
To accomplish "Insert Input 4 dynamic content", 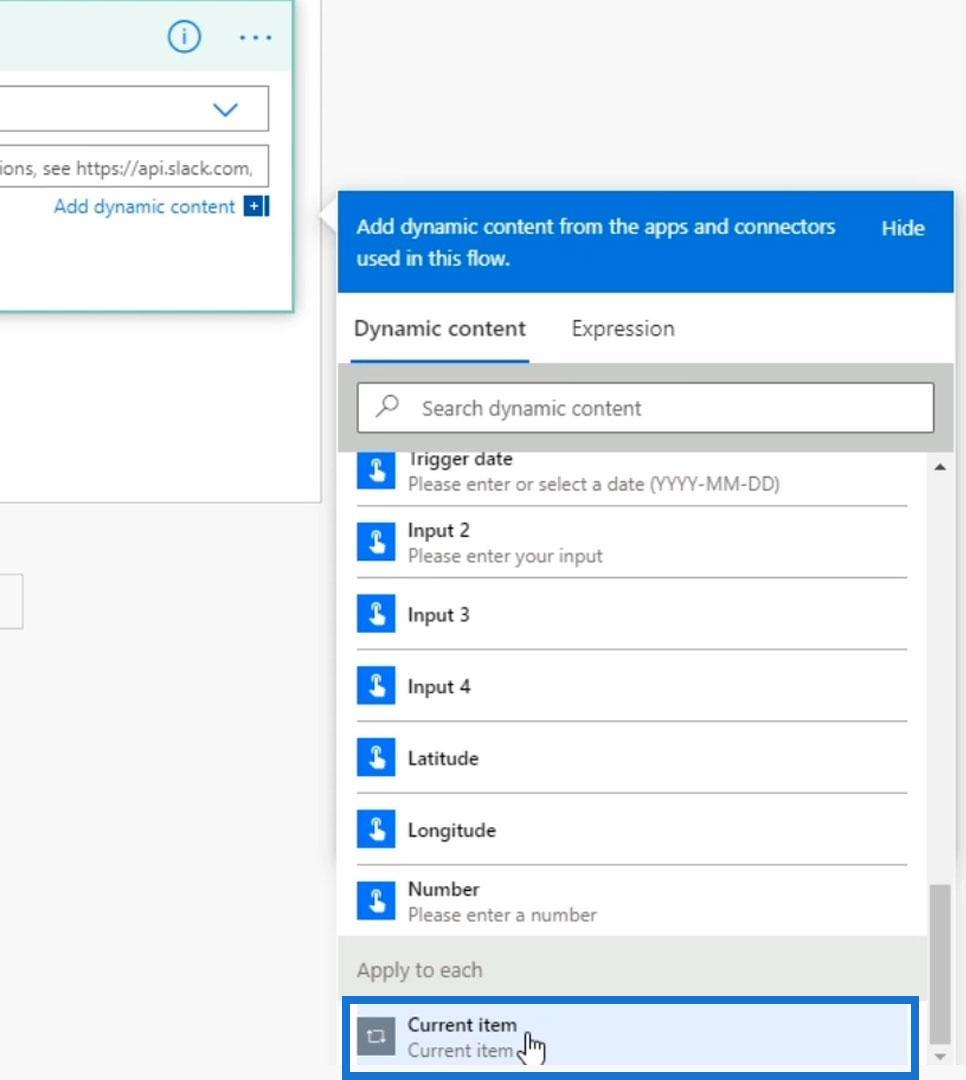I will pyautogui.click(x=632, y=686).
